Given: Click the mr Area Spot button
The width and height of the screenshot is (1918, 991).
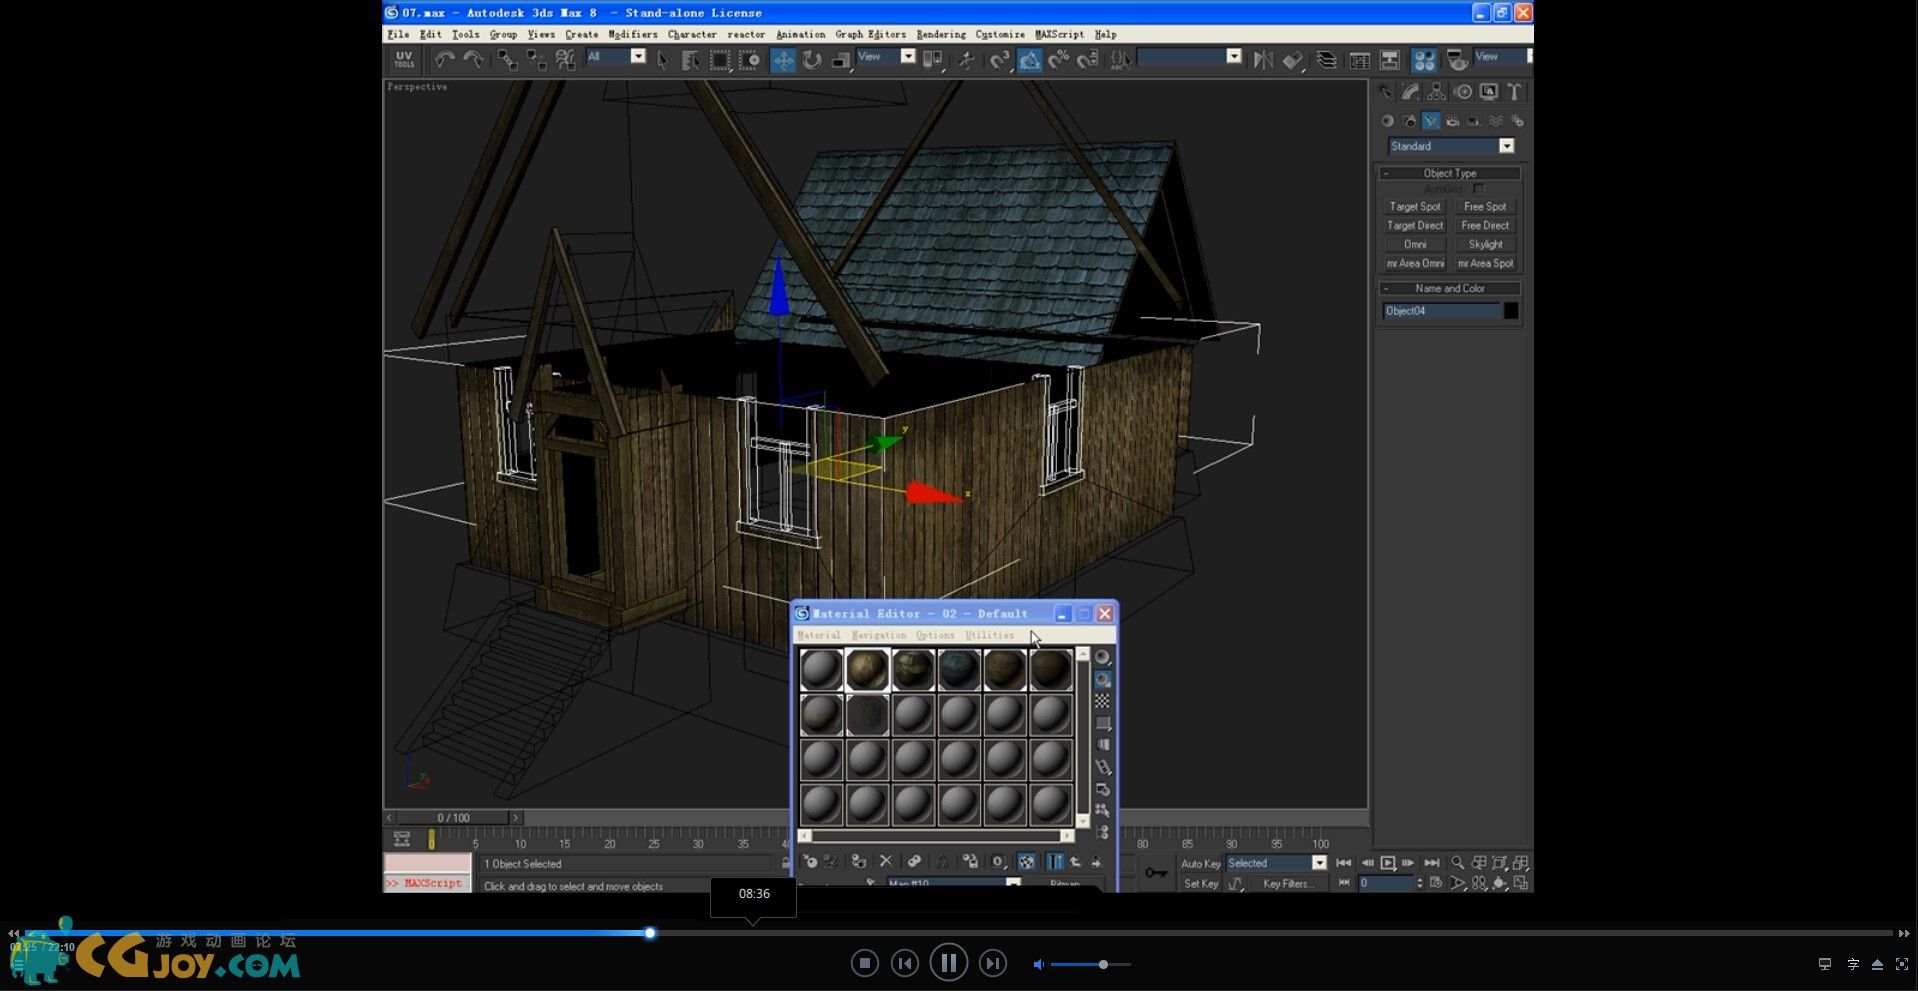Looking at the screenshot, I should coord(1485,263).
